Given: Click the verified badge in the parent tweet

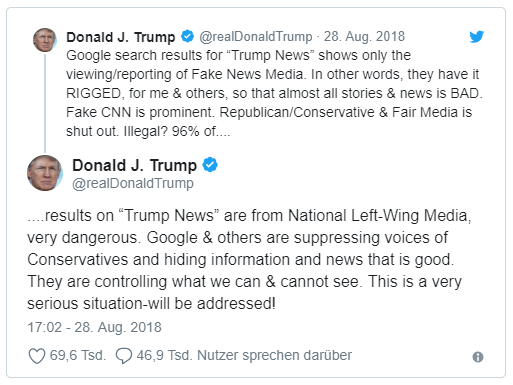Looking at the screenshot, I should 187,36.
